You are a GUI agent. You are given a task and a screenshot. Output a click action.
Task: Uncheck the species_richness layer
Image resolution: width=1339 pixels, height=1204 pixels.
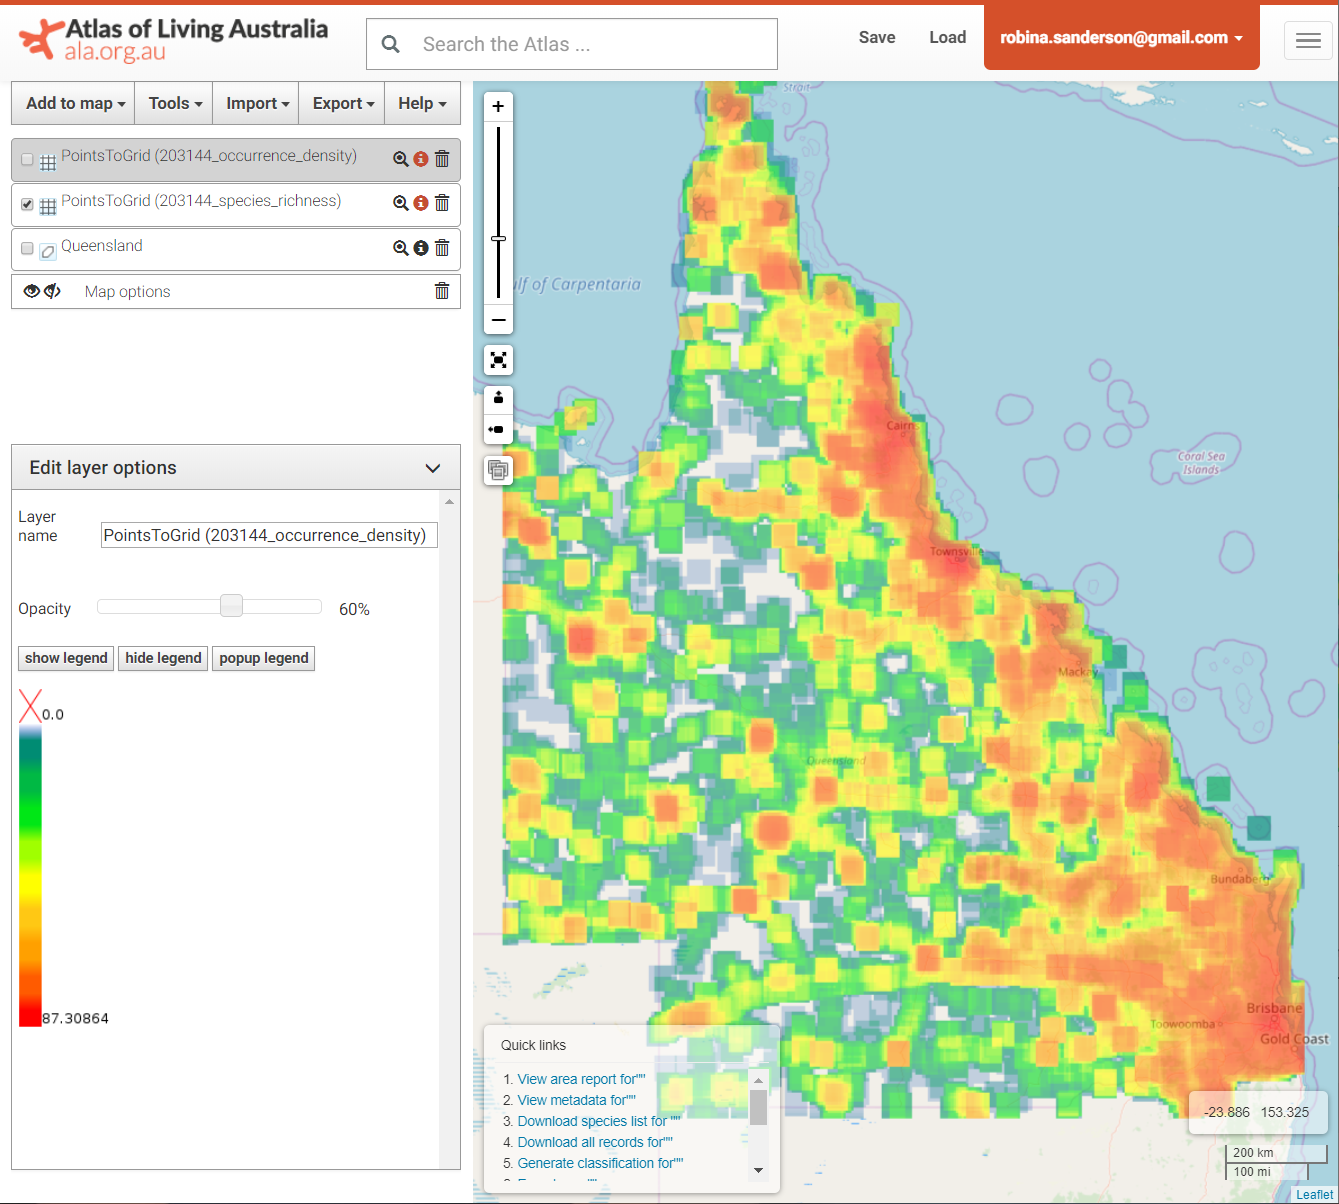(27, 204)
